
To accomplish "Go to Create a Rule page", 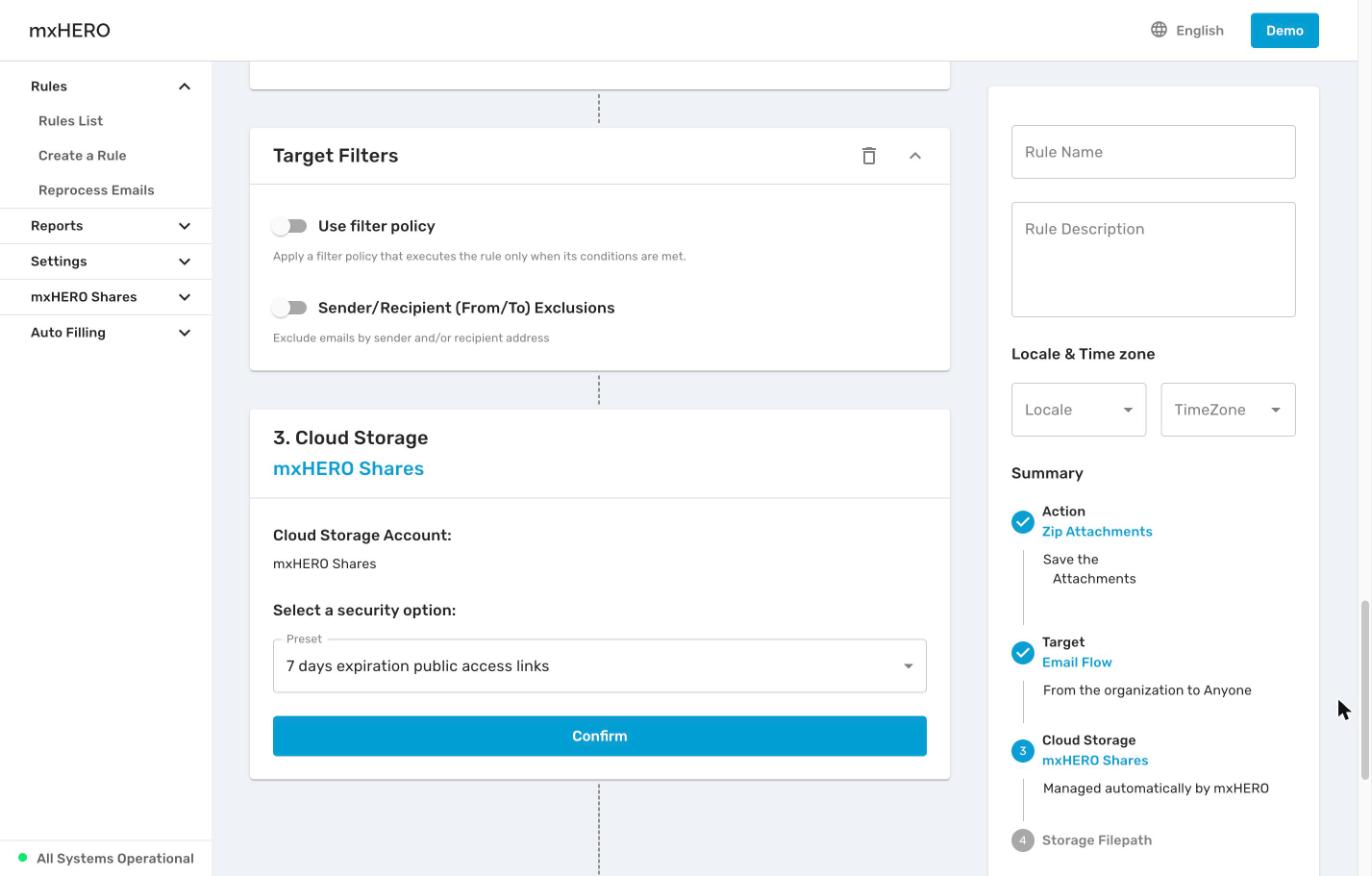I will pyautogui.click(x=82, y=156).
